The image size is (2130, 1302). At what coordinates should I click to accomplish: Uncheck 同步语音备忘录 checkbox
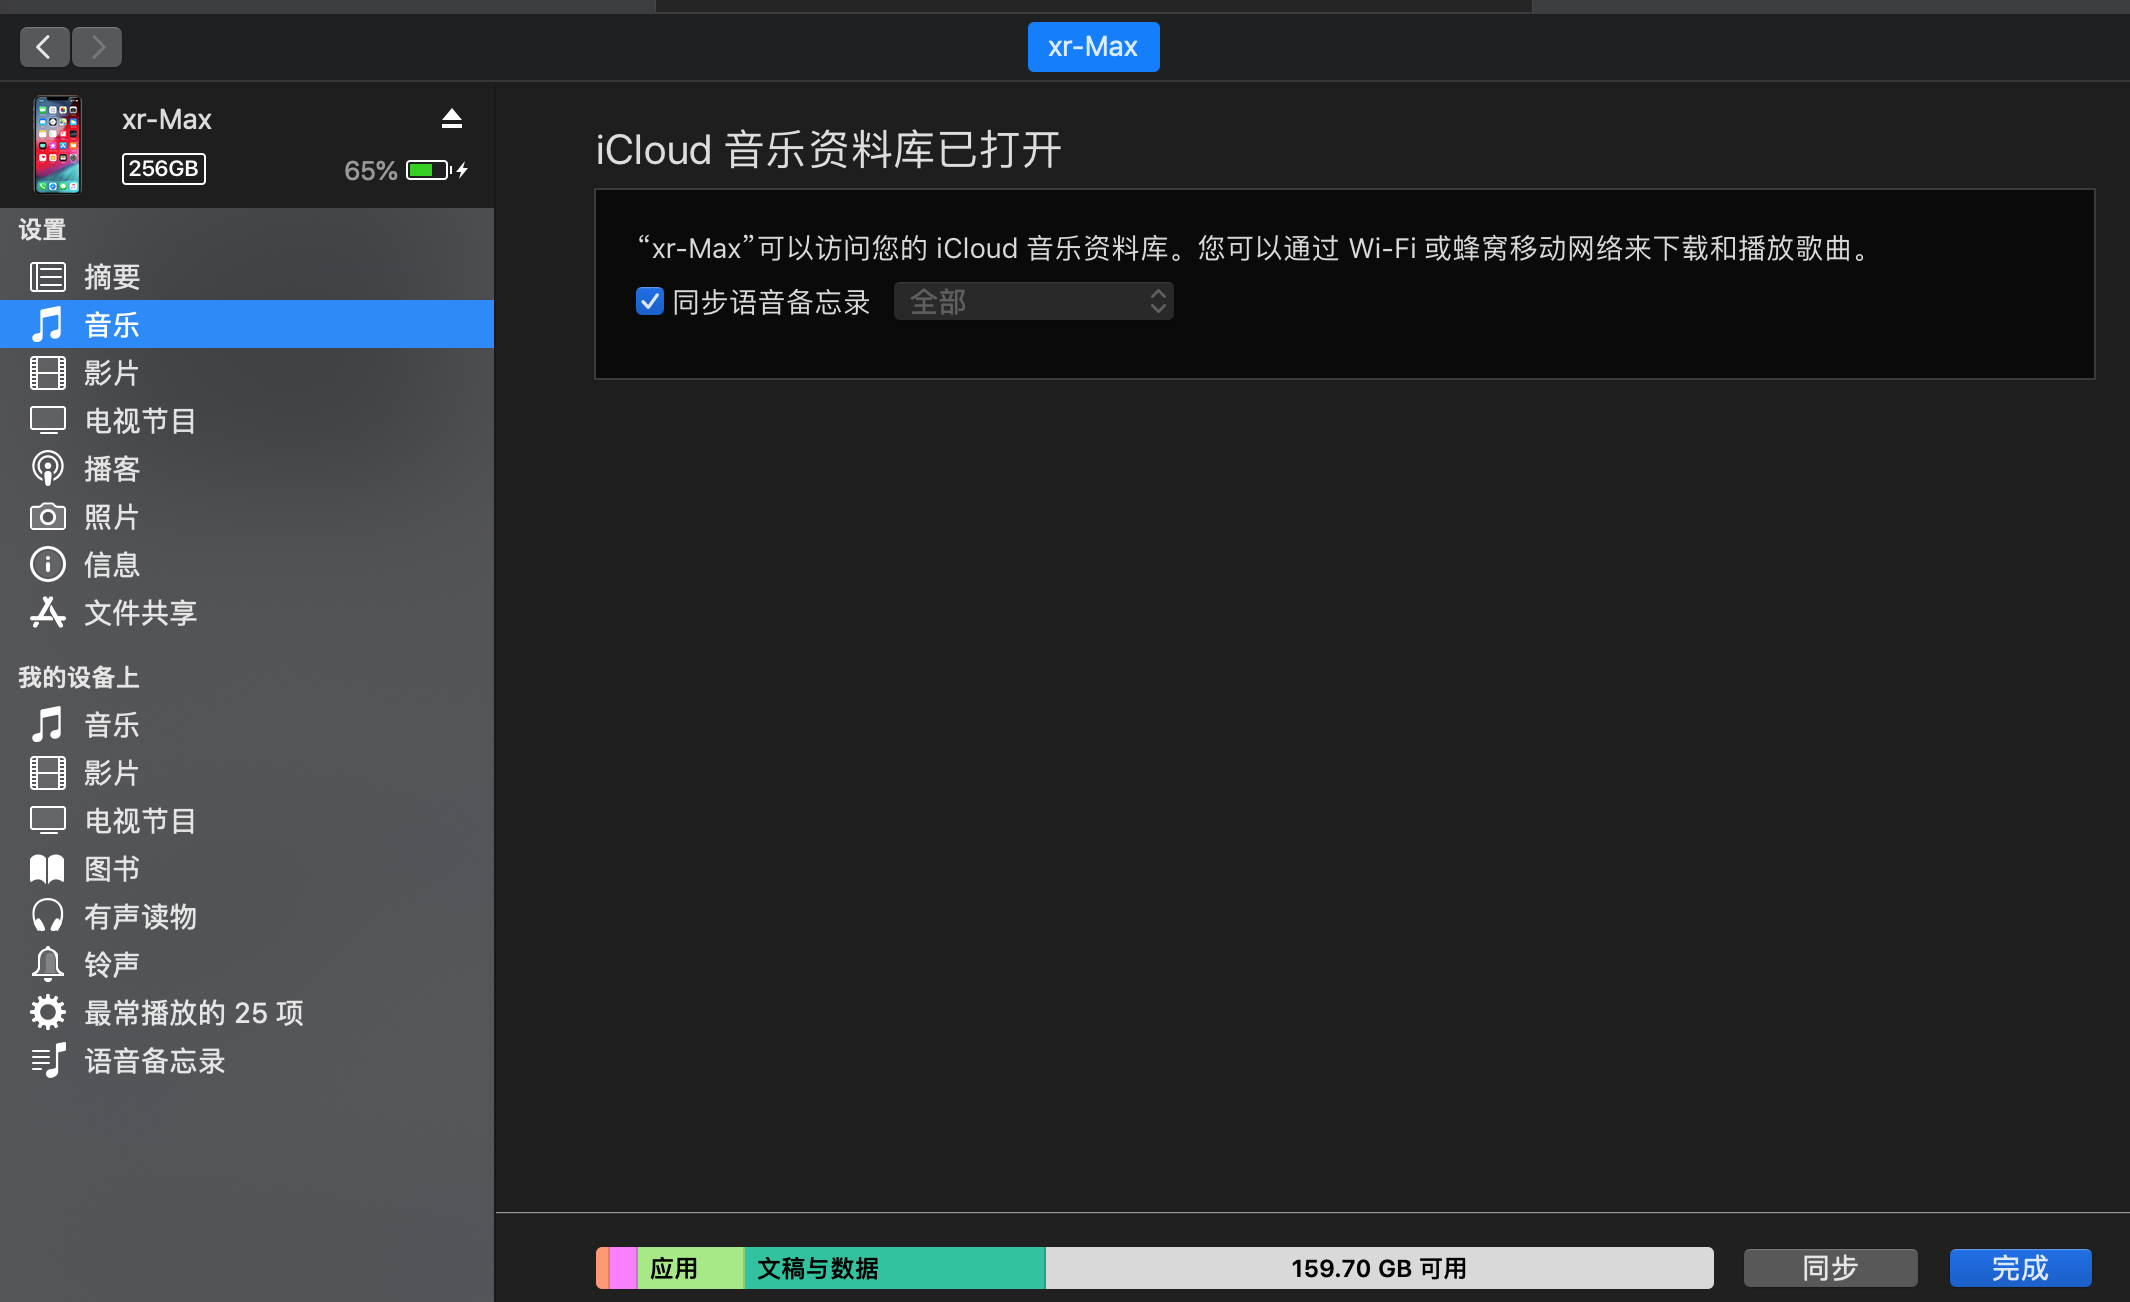pos(650,301)
